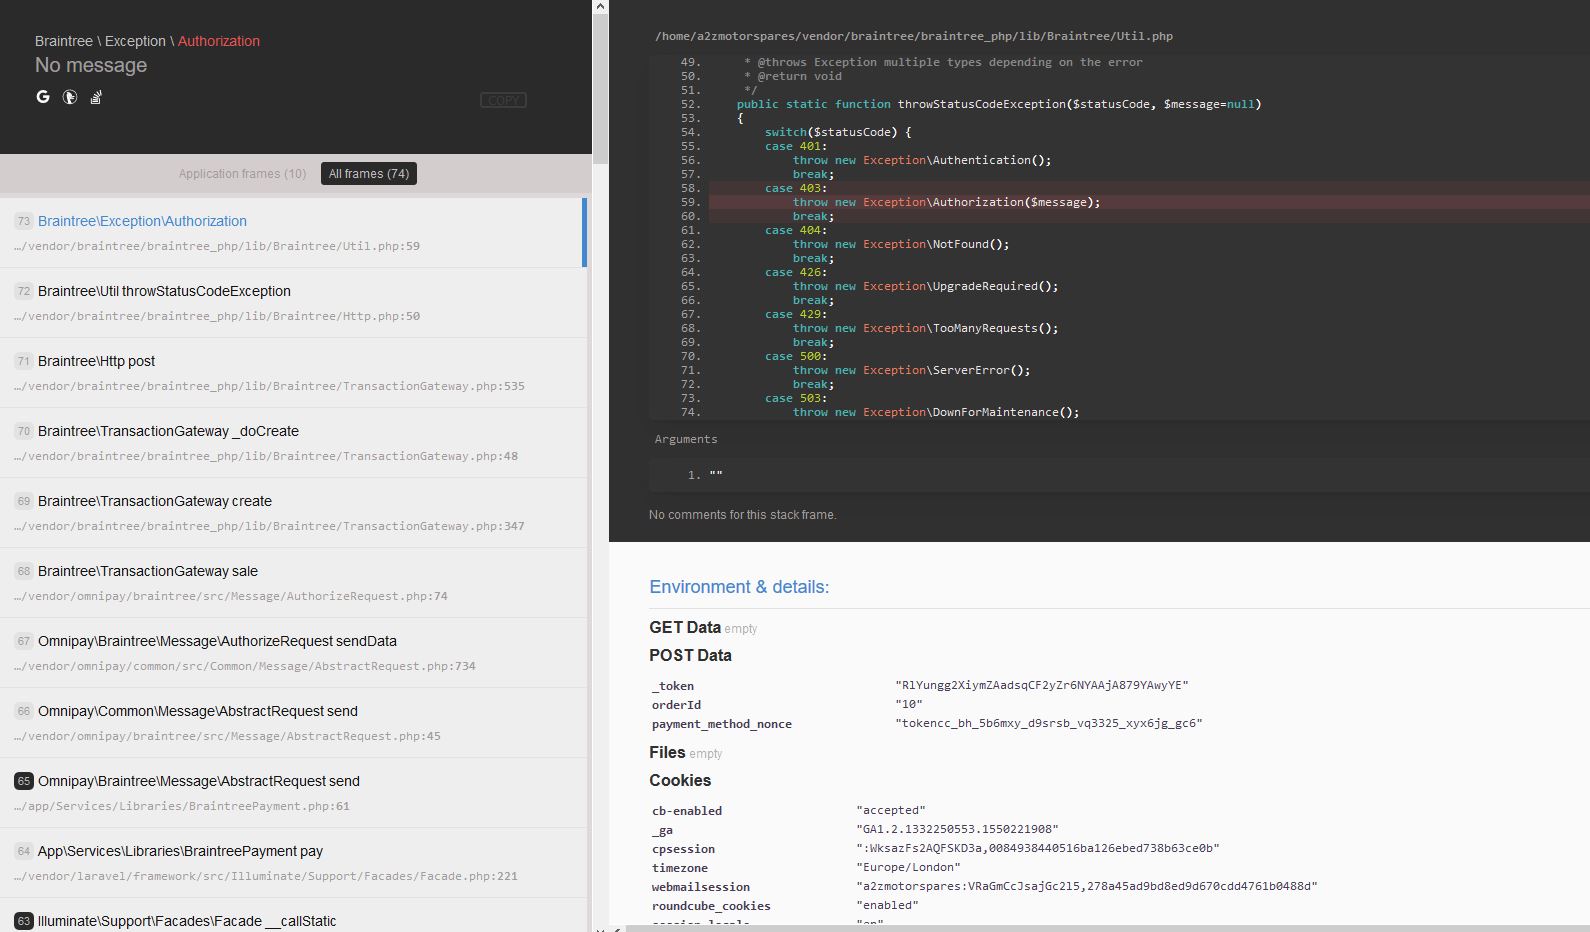Click the Files heading
Viewport: 1590px width, 932px height.
667,752
